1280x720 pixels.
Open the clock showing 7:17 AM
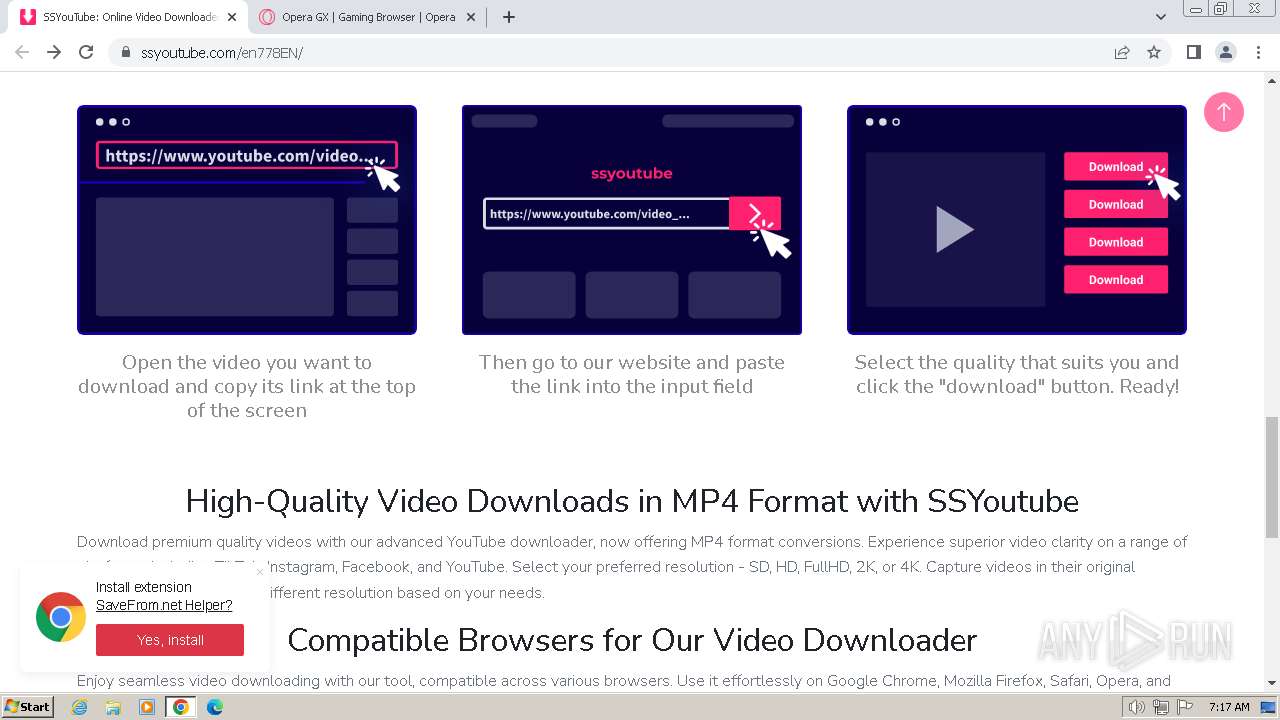(1229, 707)
